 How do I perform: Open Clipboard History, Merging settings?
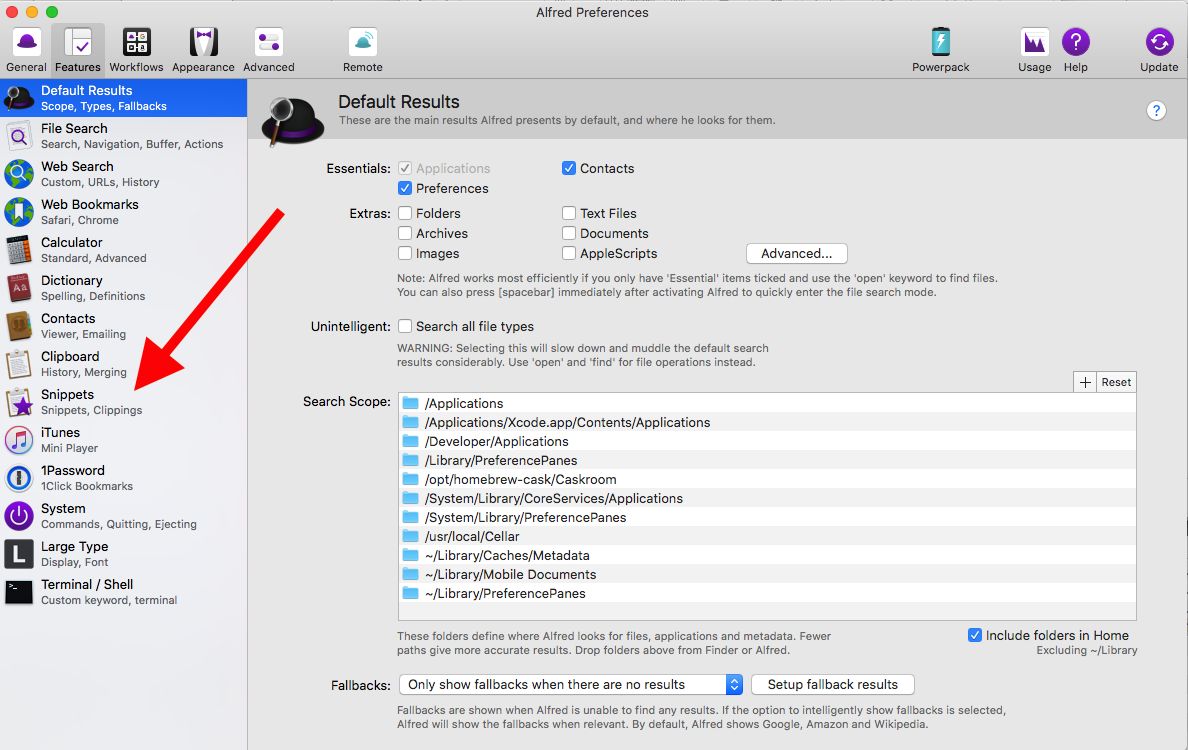(x=123, y=364)
